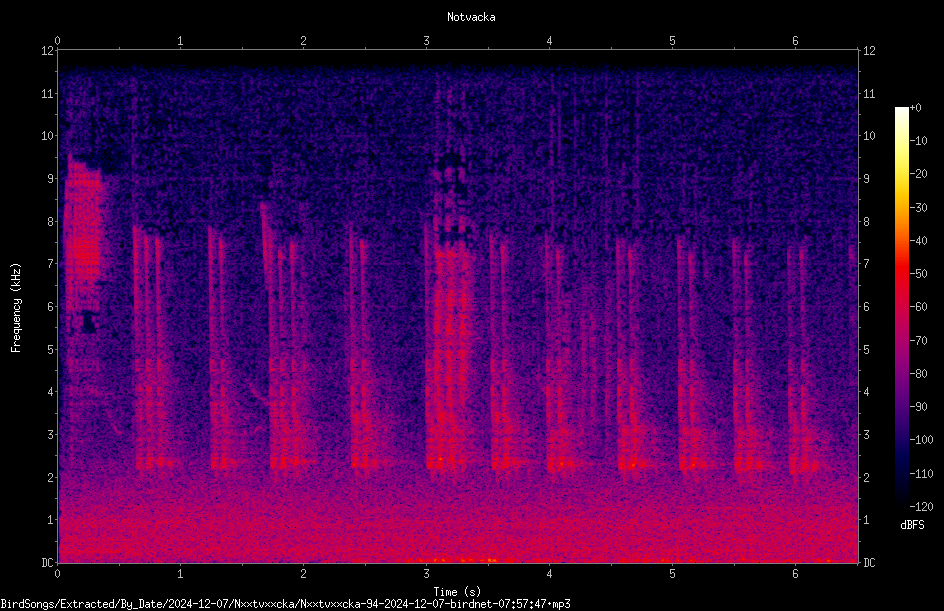Click the Notvacka title at top
Image resolution: width=944 pixels, height=611 pixels.
[x=471, y=17]
